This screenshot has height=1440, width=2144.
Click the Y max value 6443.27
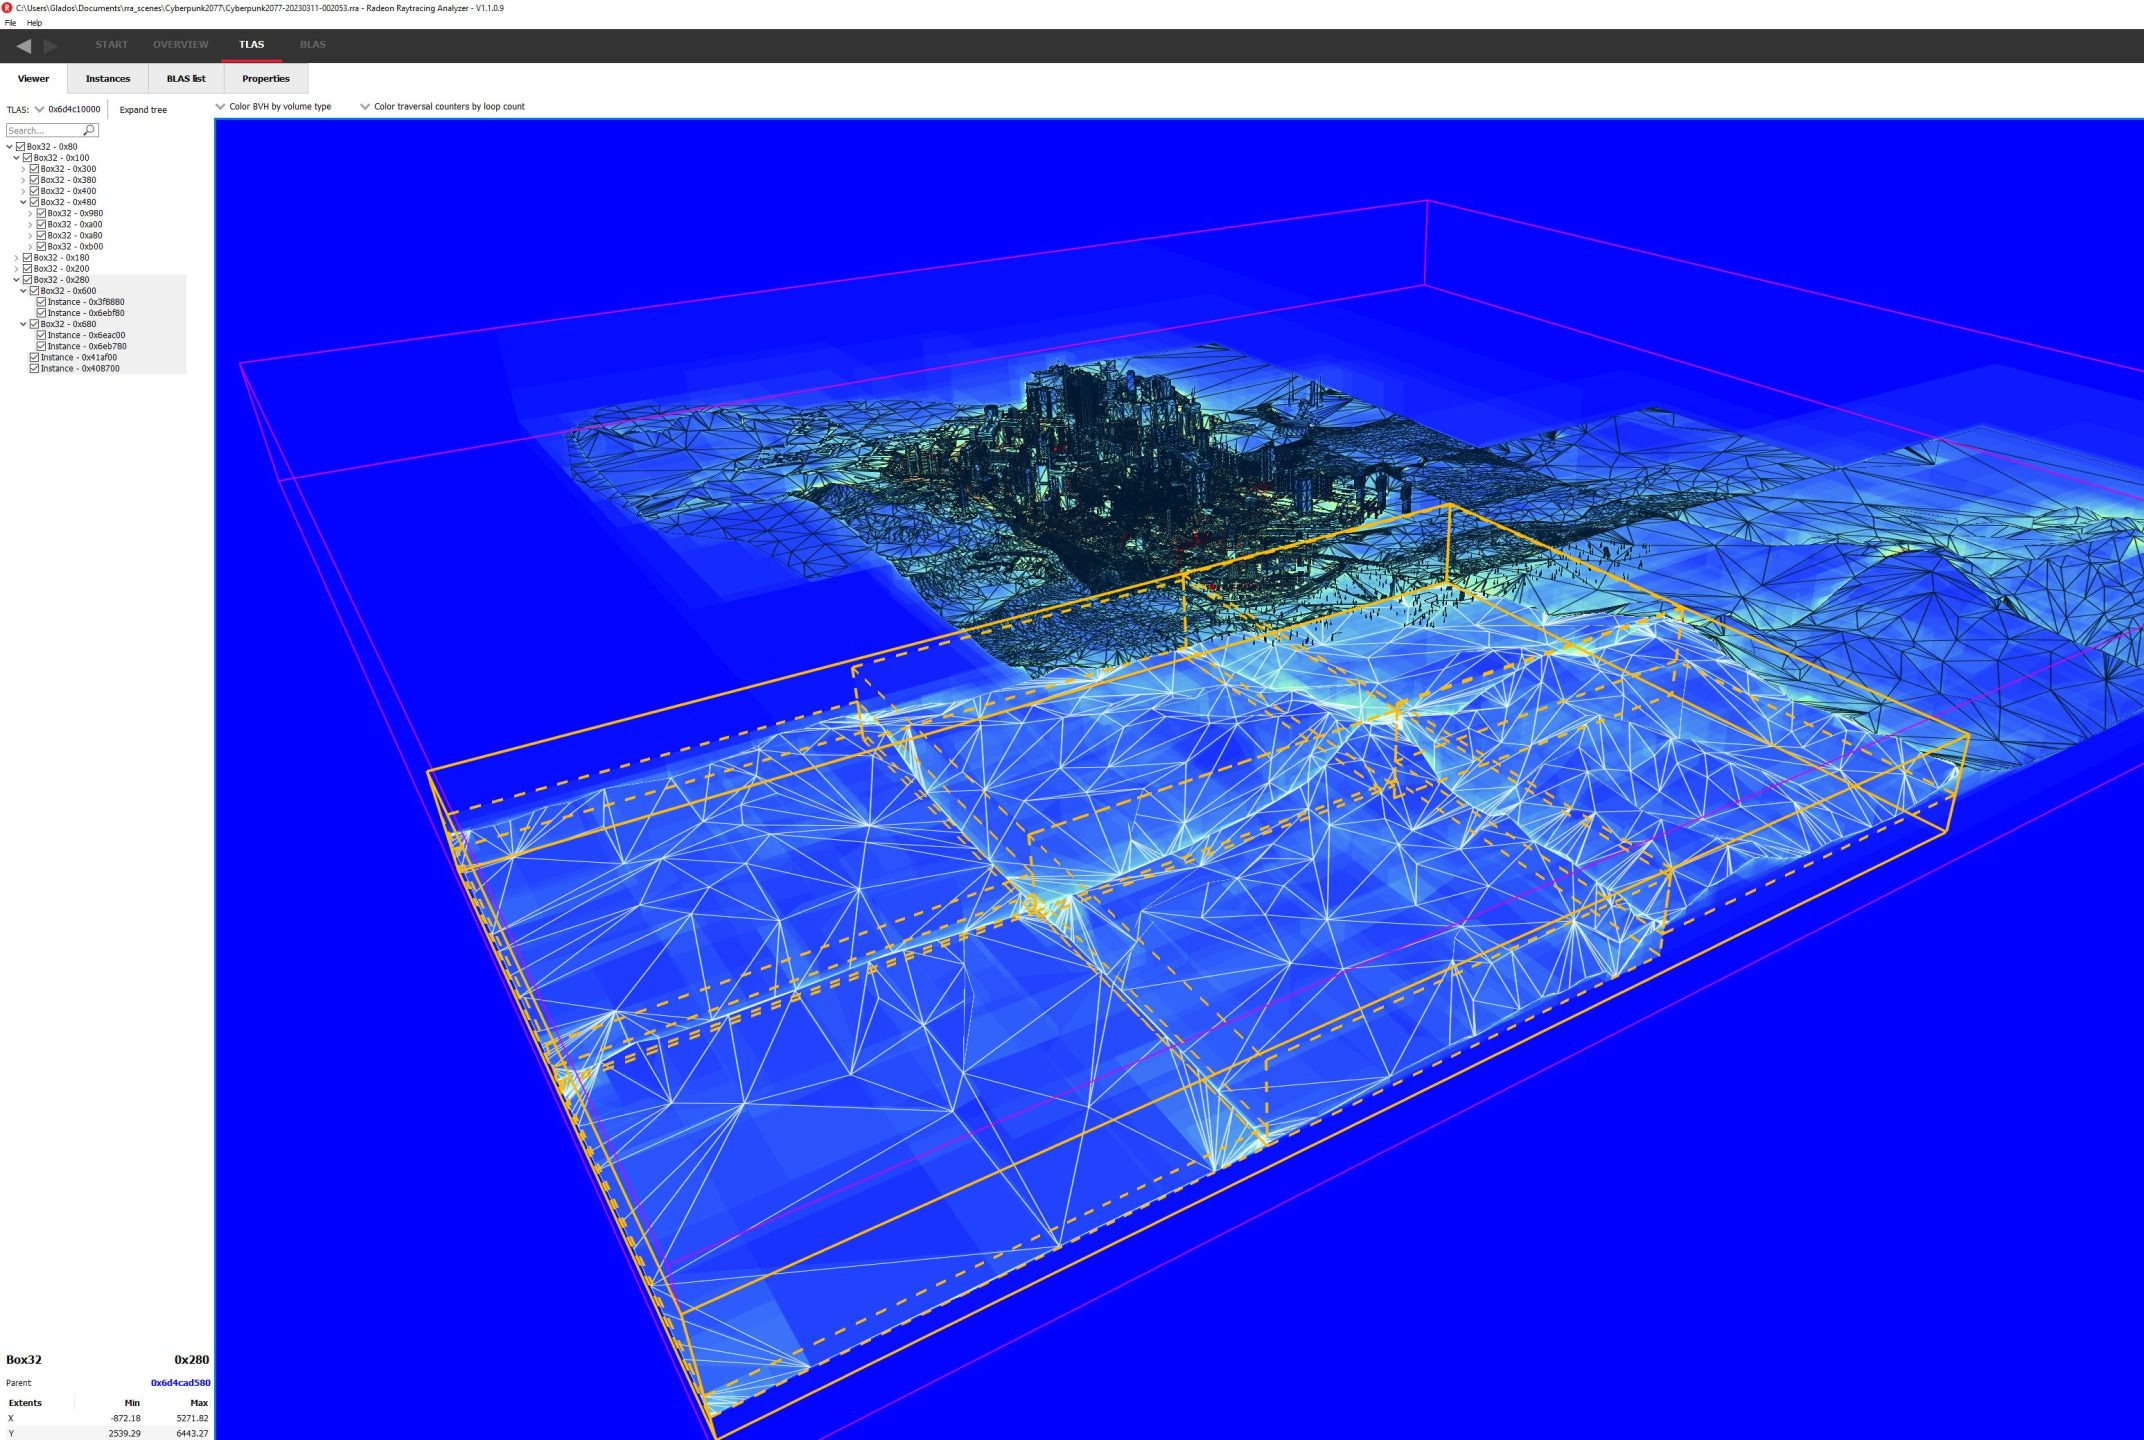192,1433
